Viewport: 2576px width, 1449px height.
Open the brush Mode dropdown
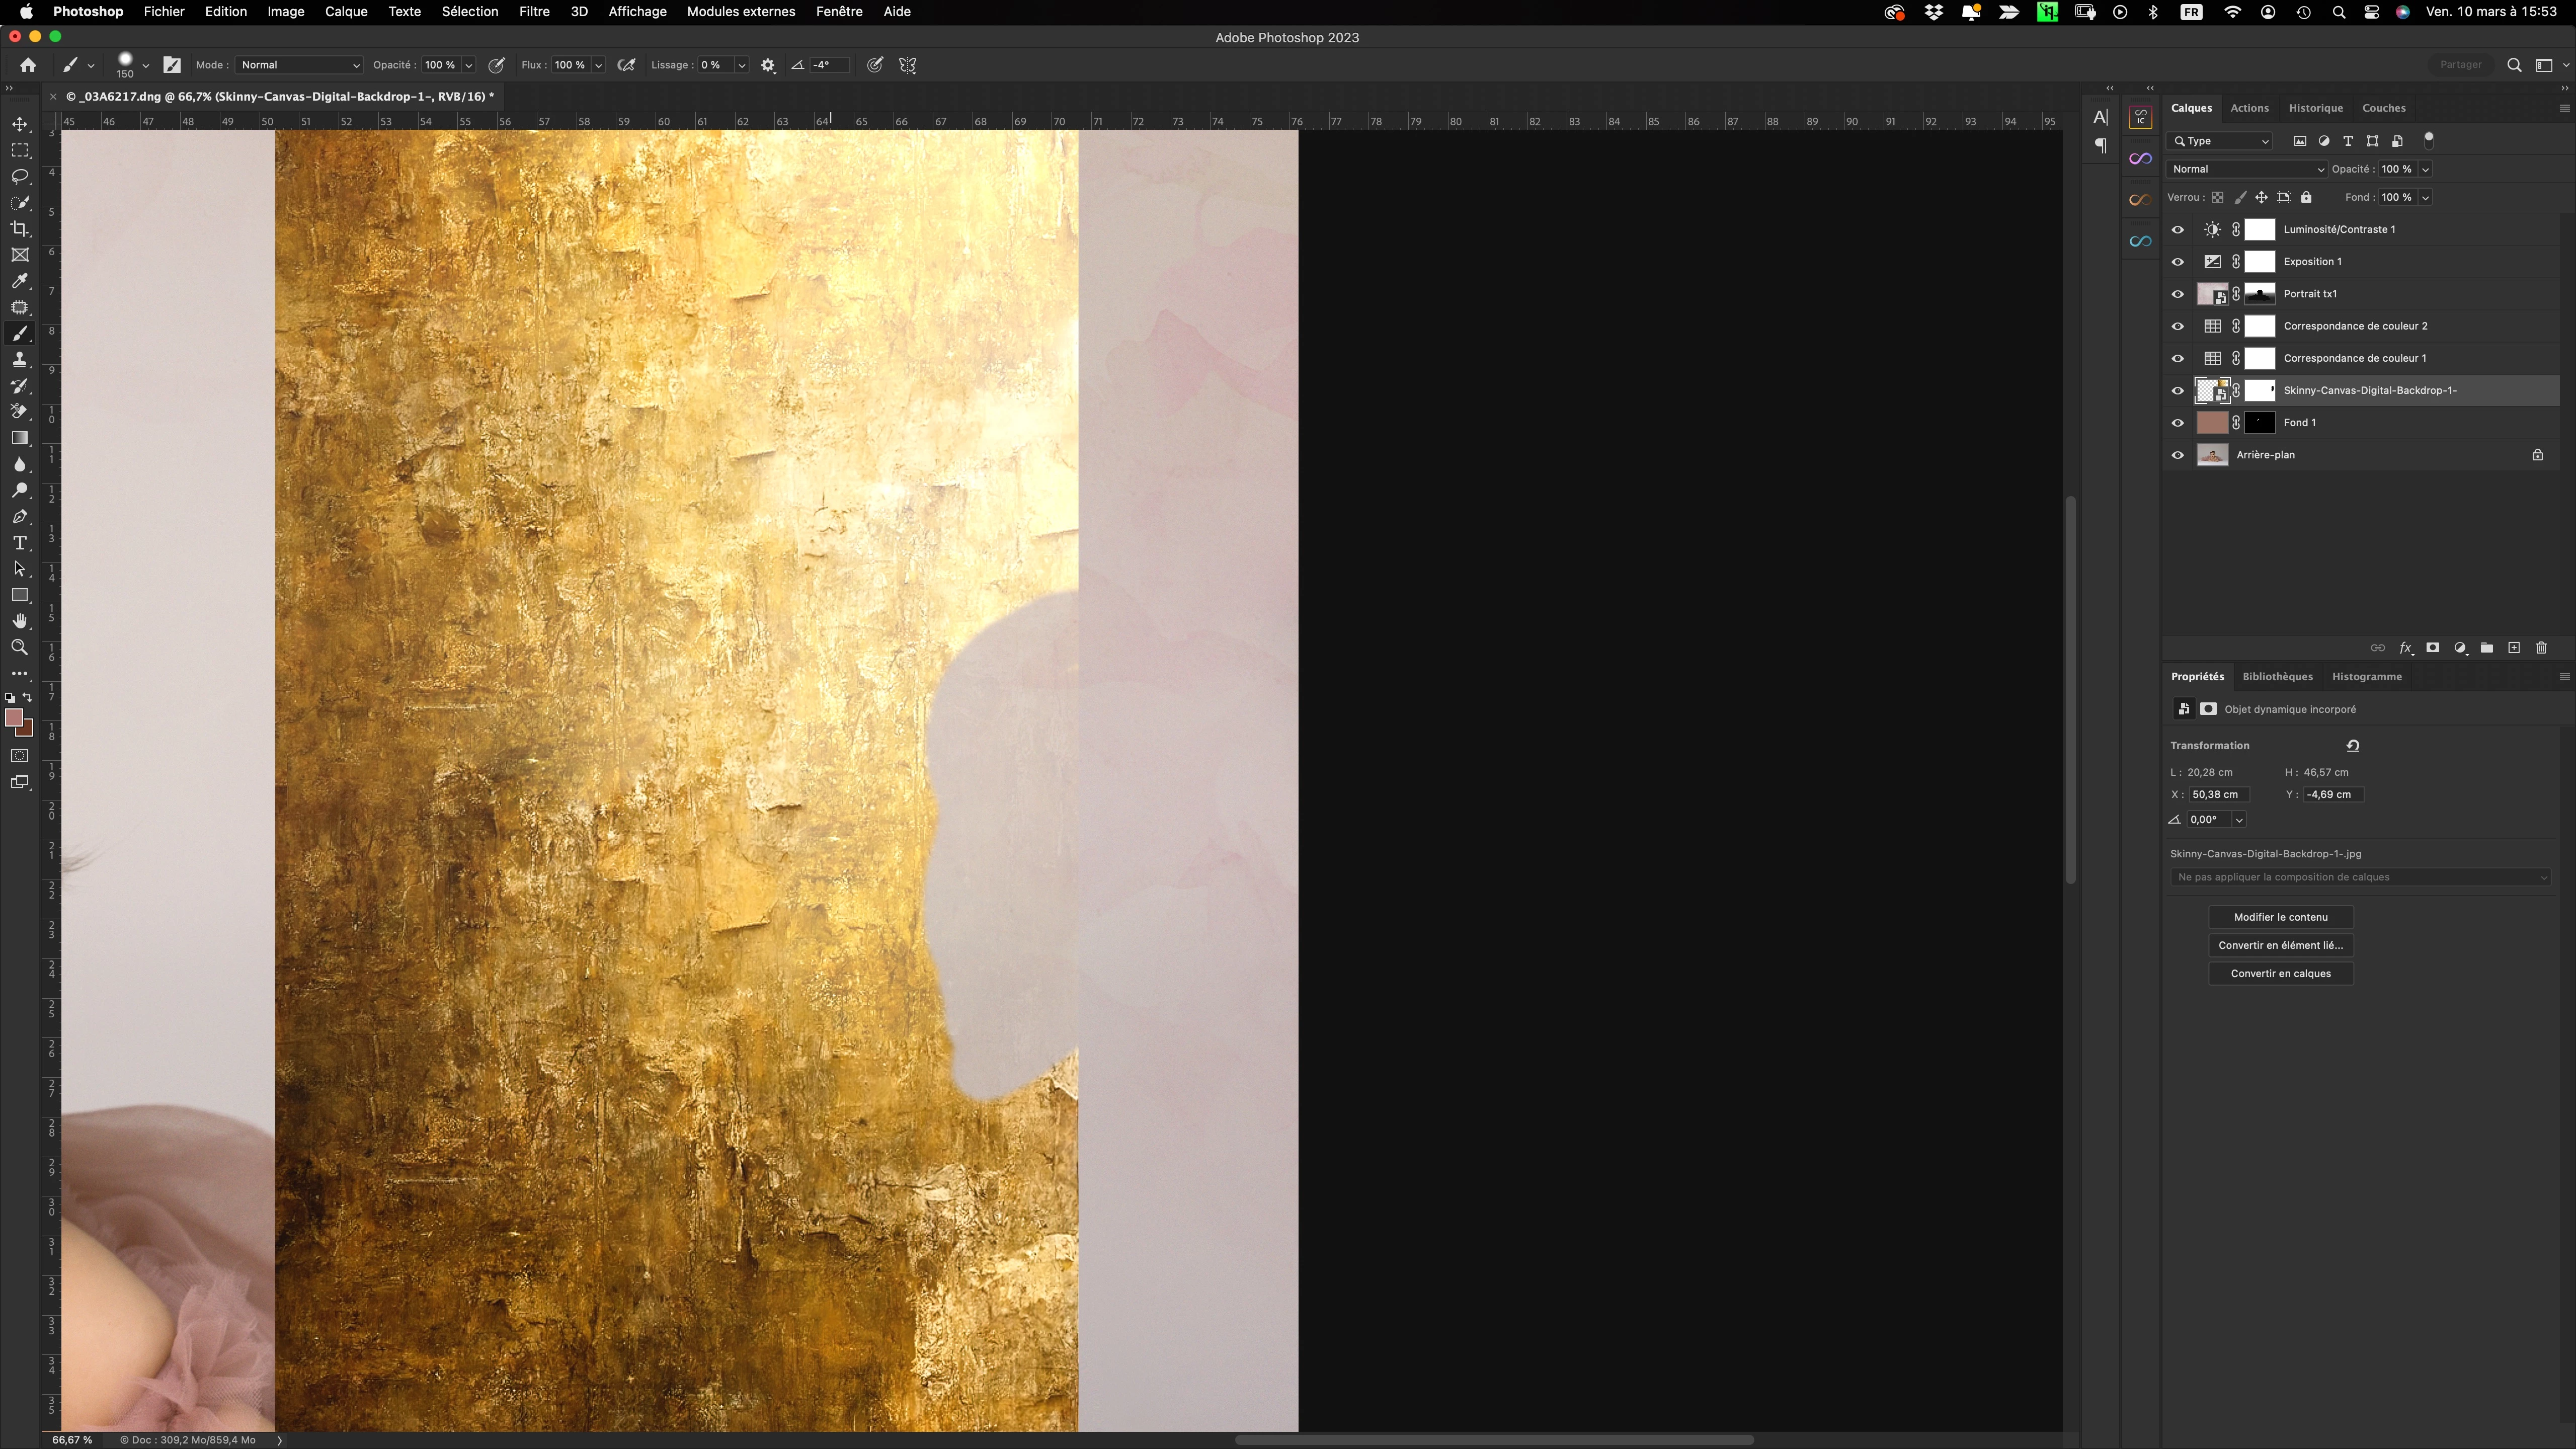299,65
